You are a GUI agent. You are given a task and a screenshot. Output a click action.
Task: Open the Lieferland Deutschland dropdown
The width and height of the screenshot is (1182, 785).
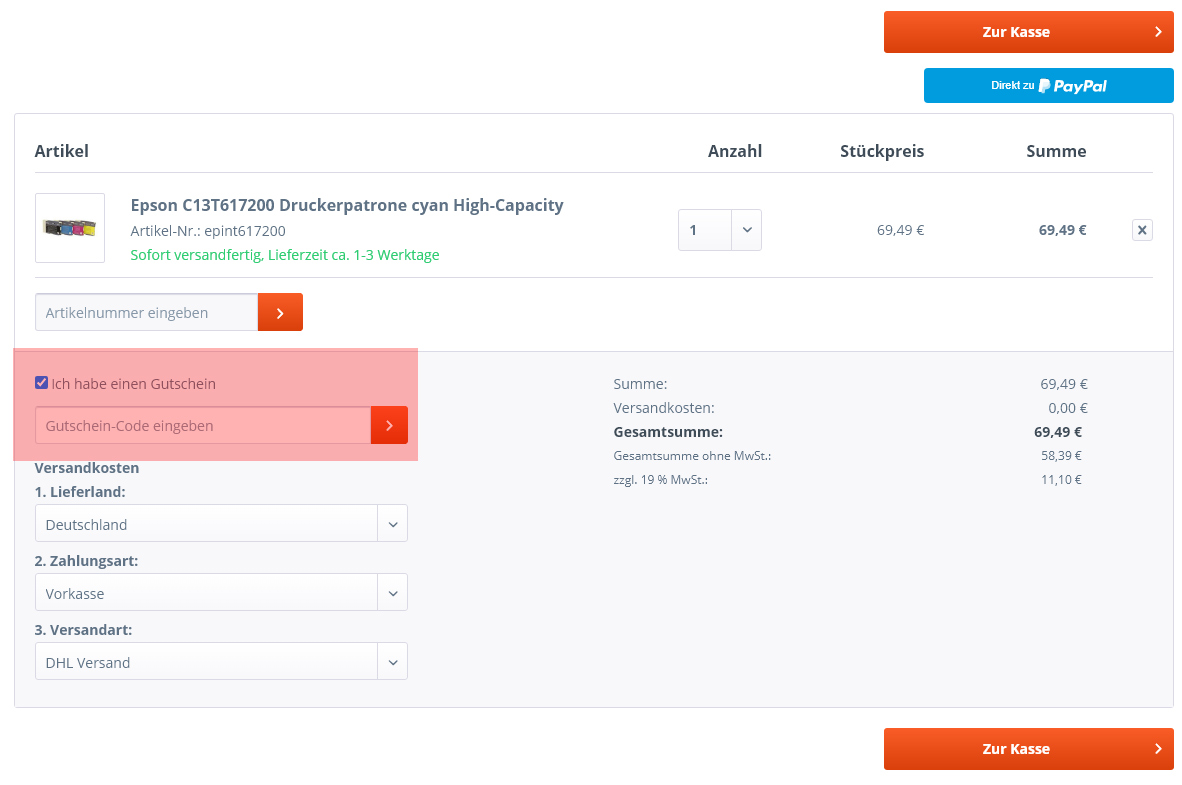(221, 523)
